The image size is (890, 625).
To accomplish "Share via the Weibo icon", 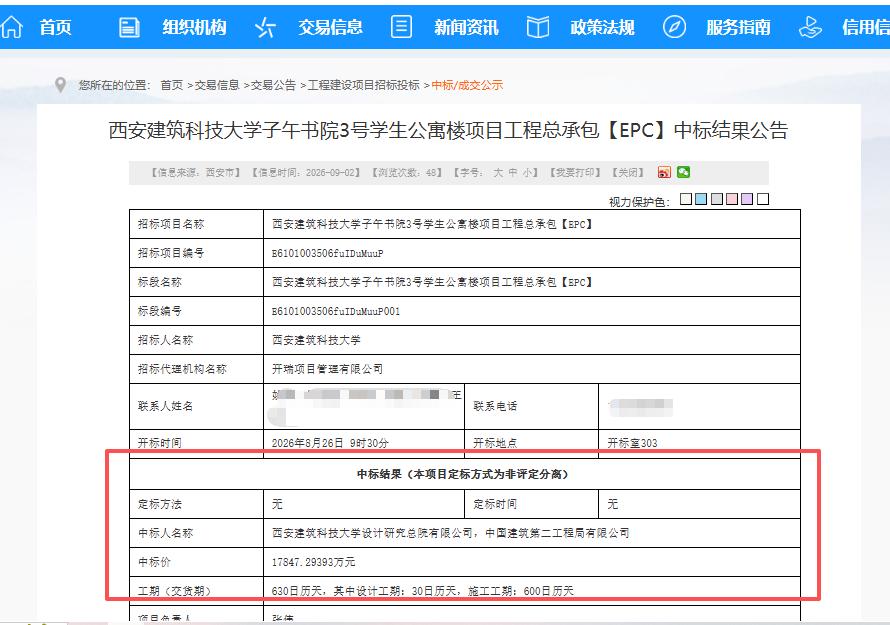I will pyautogui.click(x=664, y=172).
